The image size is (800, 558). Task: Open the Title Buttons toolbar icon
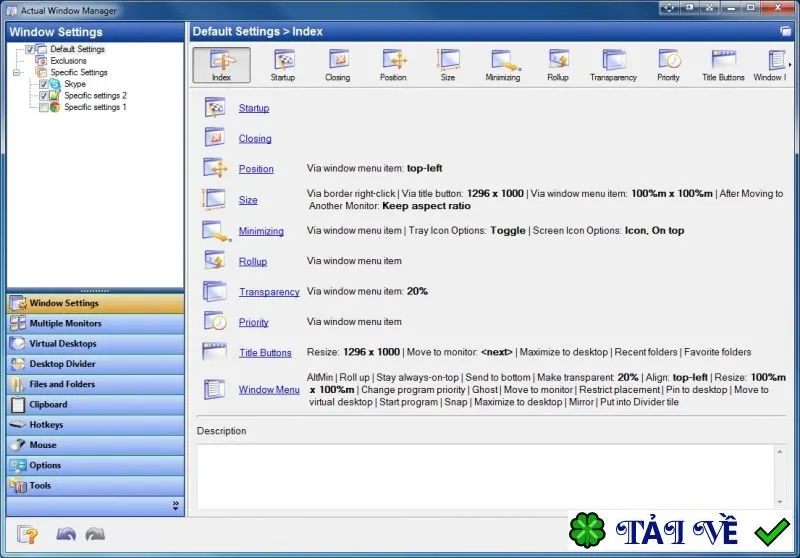(x=723, y=65)
